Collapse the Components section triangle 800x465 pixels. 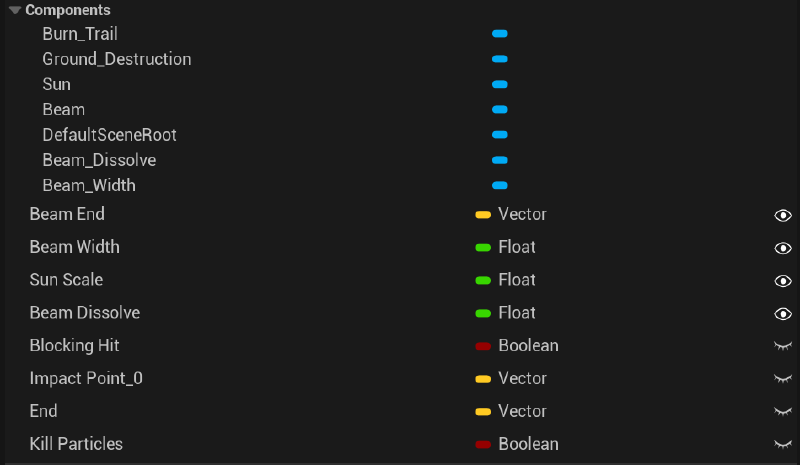(15, 10)
